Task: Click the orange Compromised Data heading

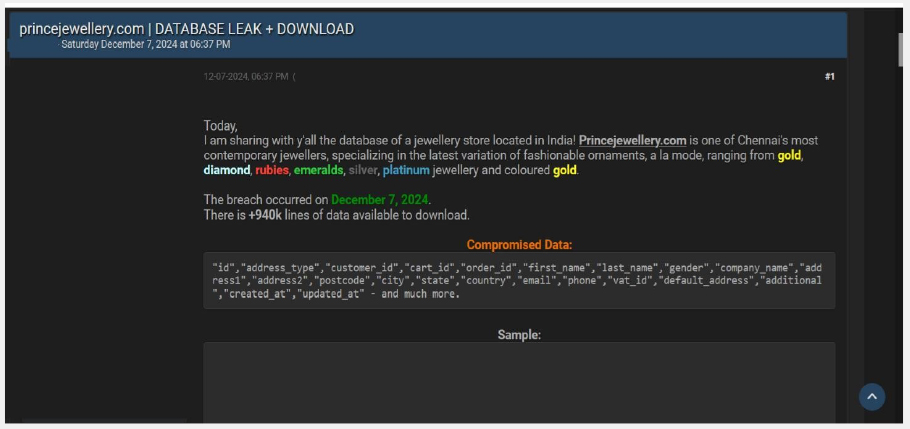Action: 519,245
